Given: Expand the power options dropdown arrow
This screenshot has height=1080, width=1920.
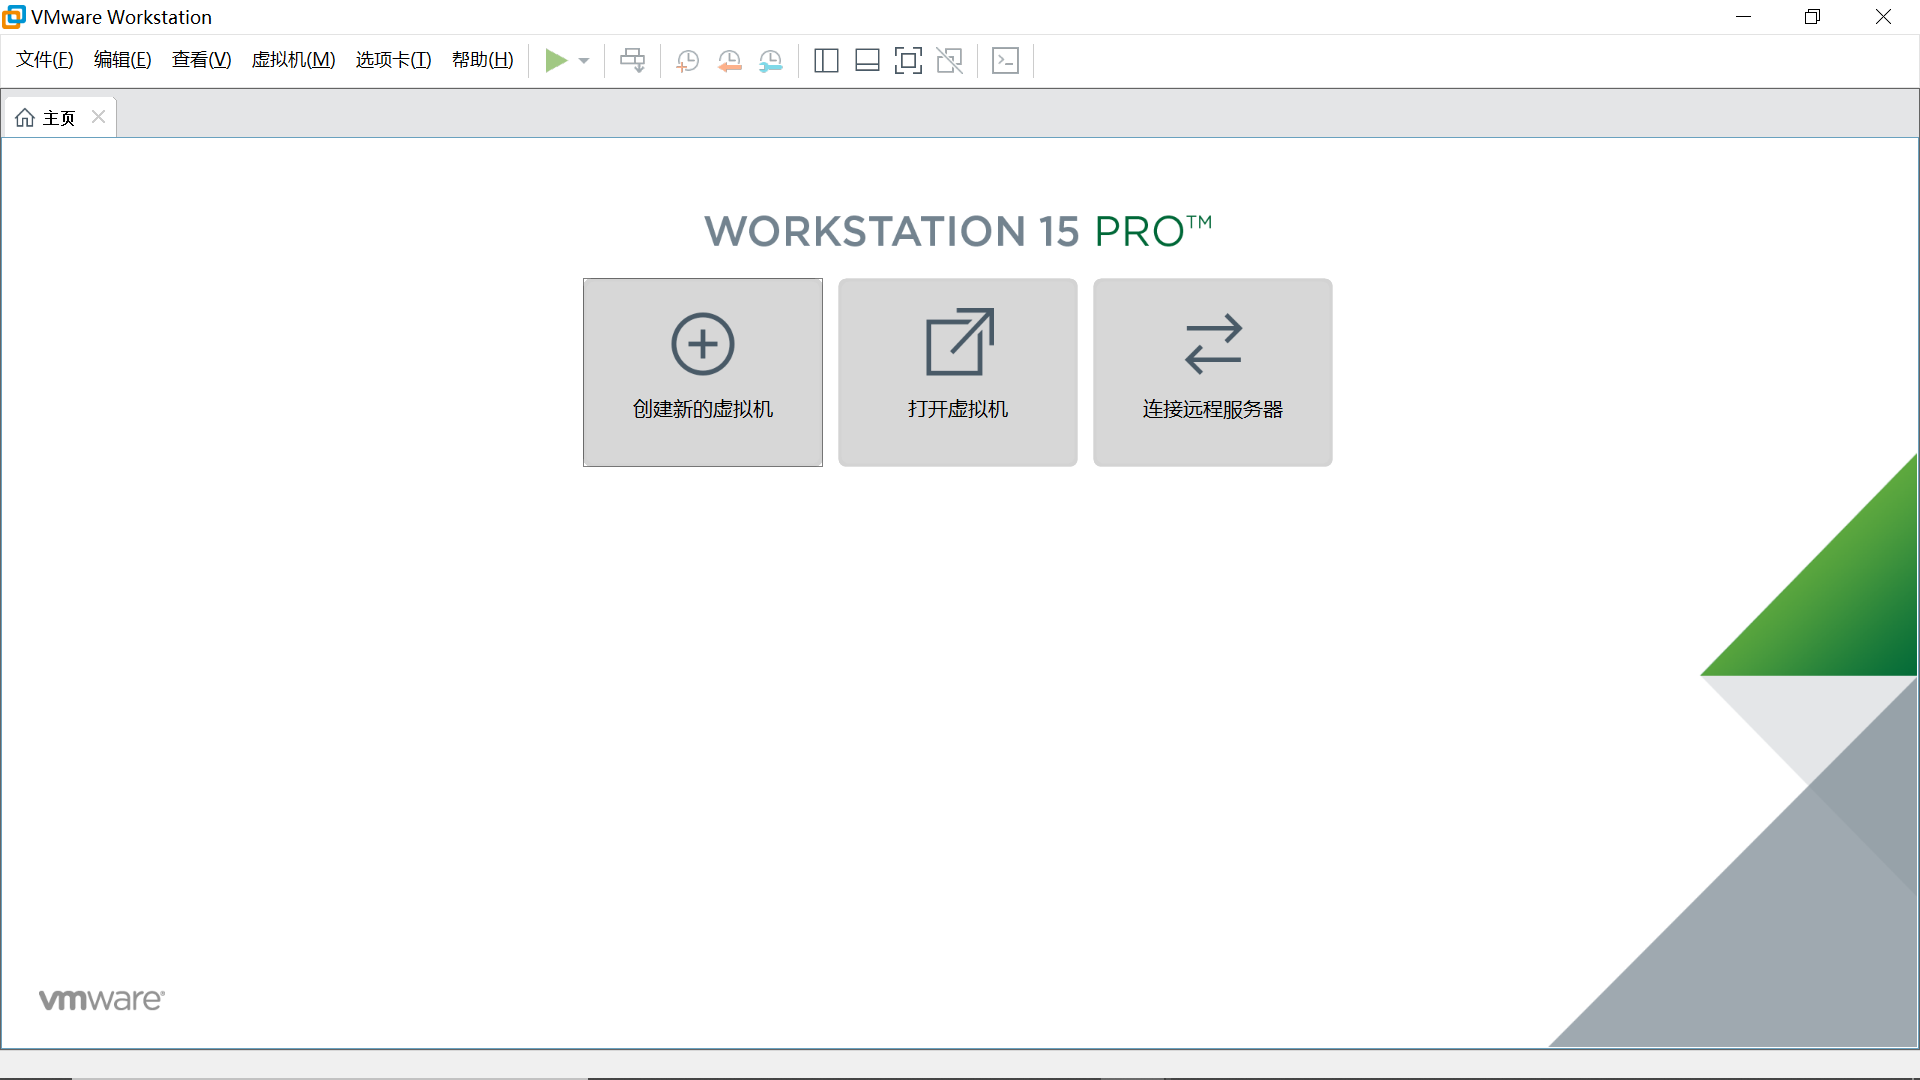Looking at the screenshot, I should (584, 61).
